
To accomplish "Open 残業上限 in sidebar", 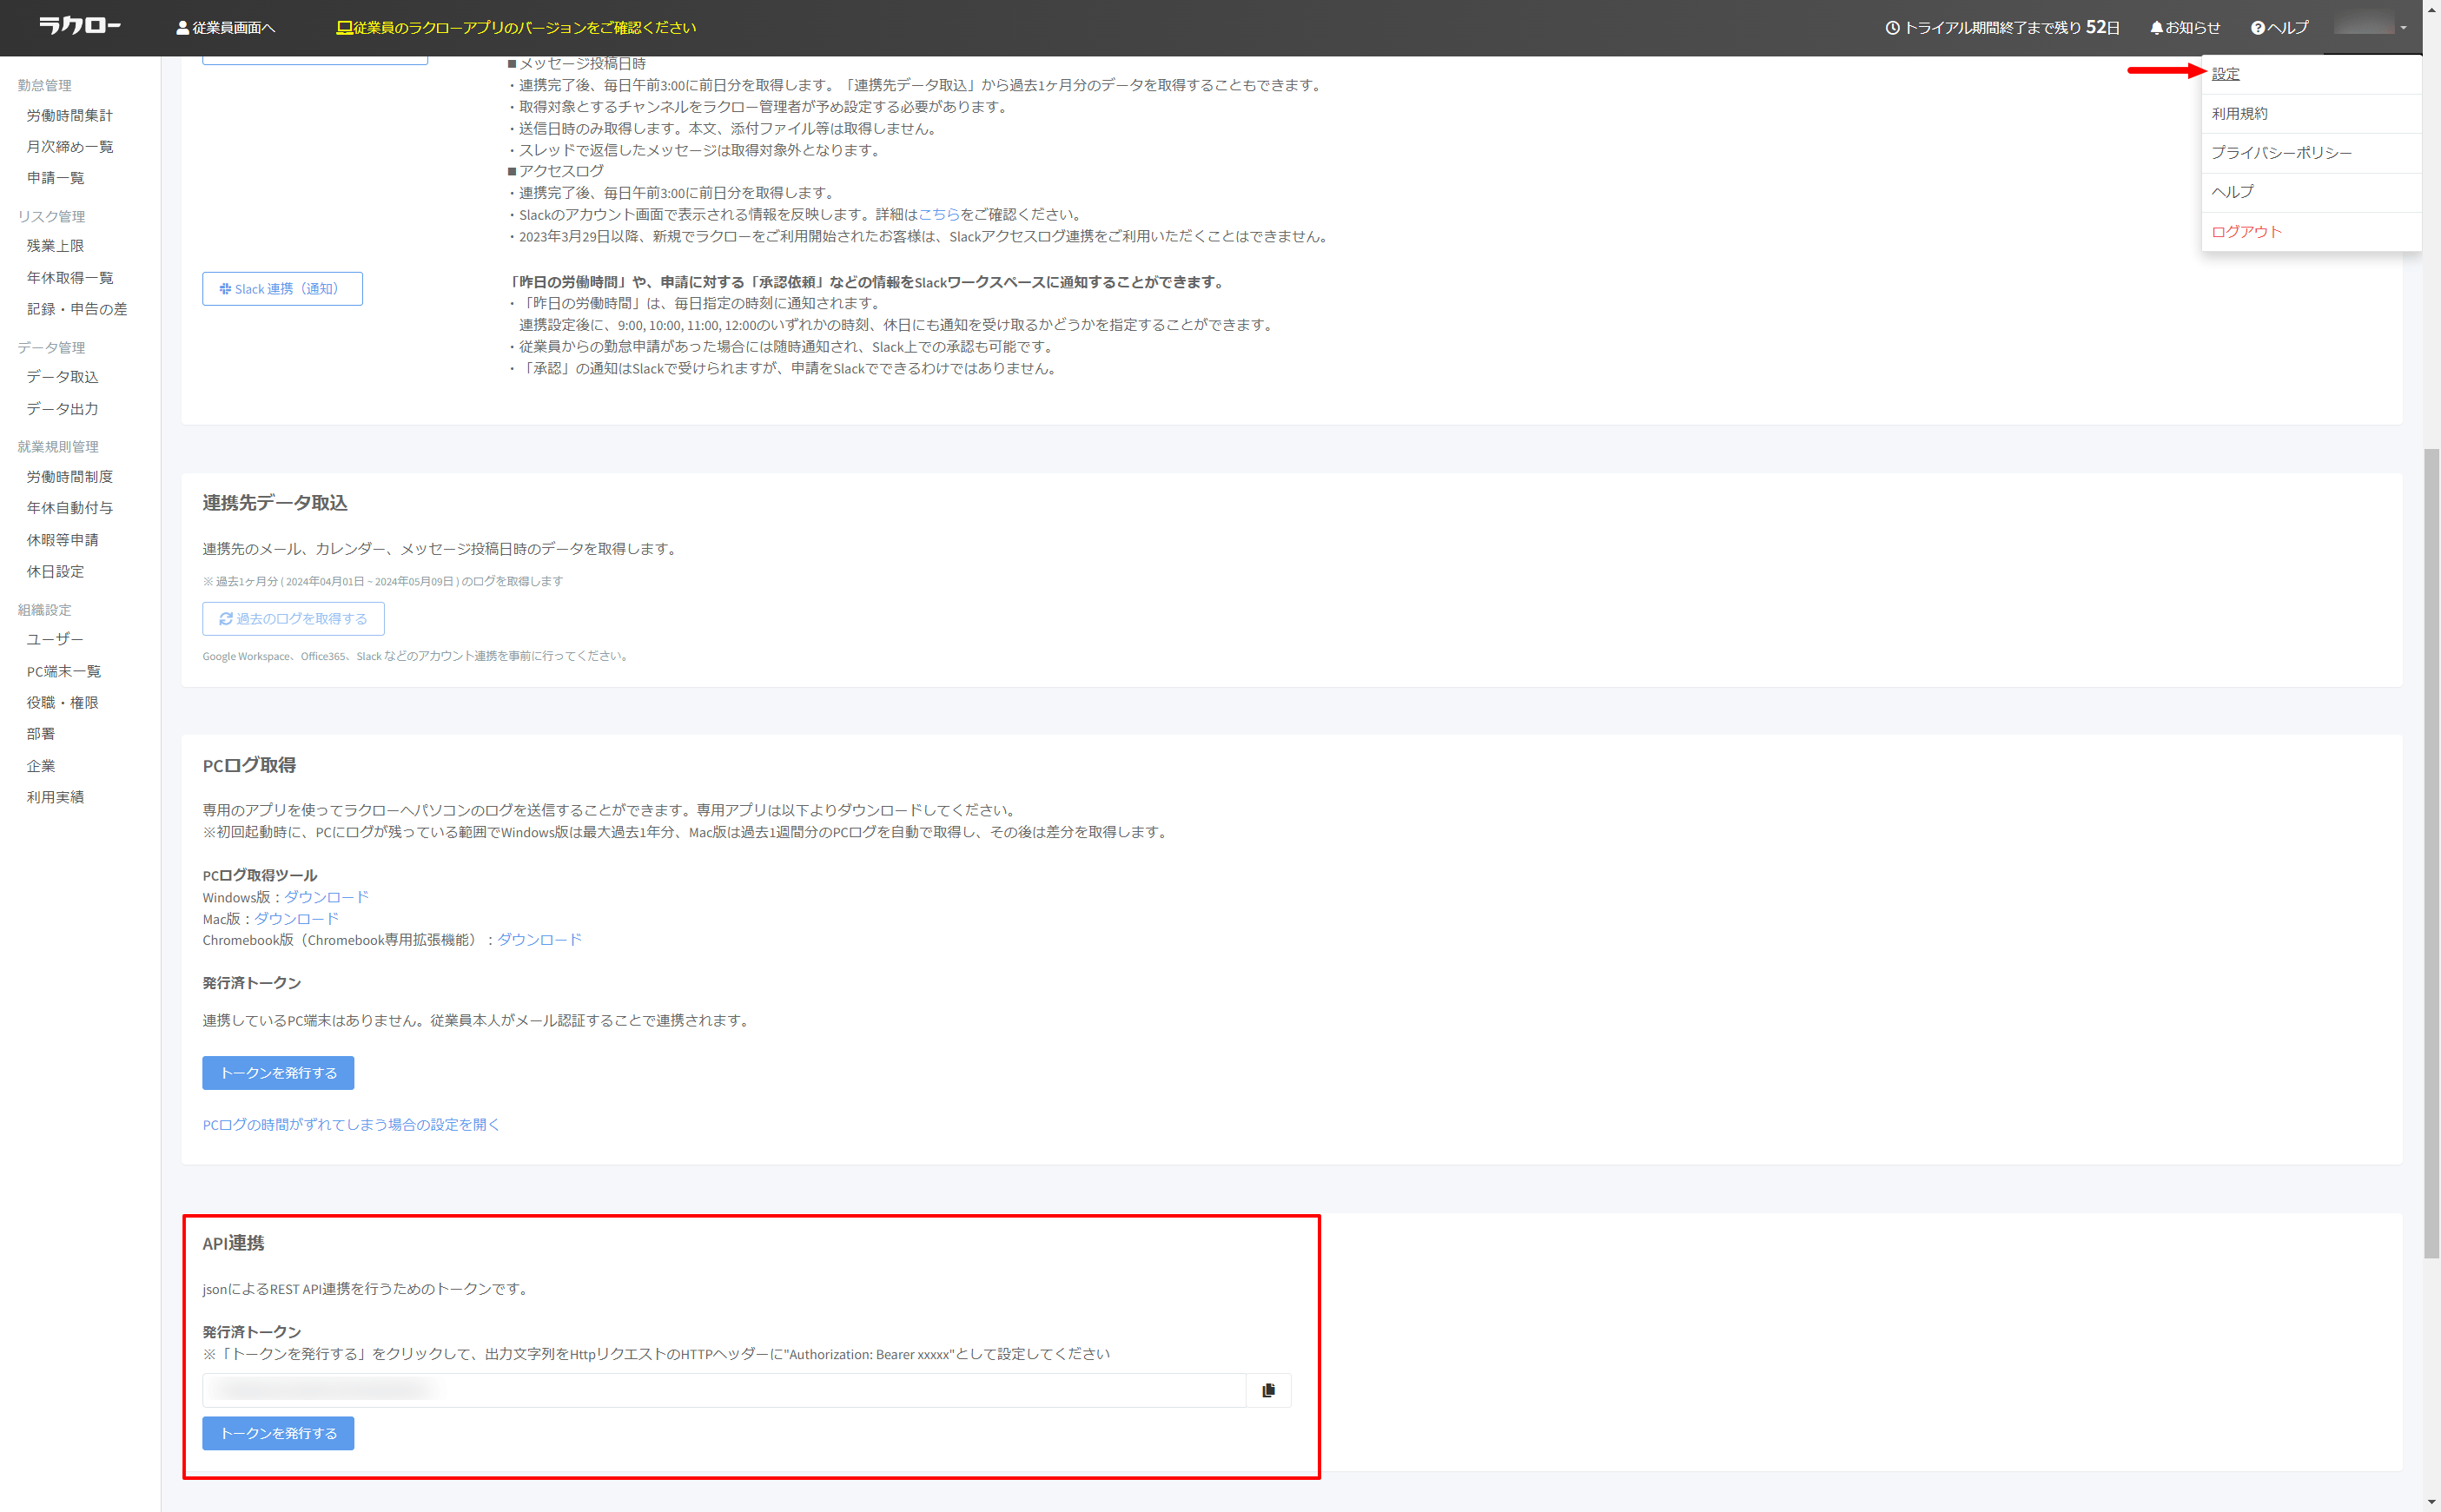I will (x=55, y=245).
